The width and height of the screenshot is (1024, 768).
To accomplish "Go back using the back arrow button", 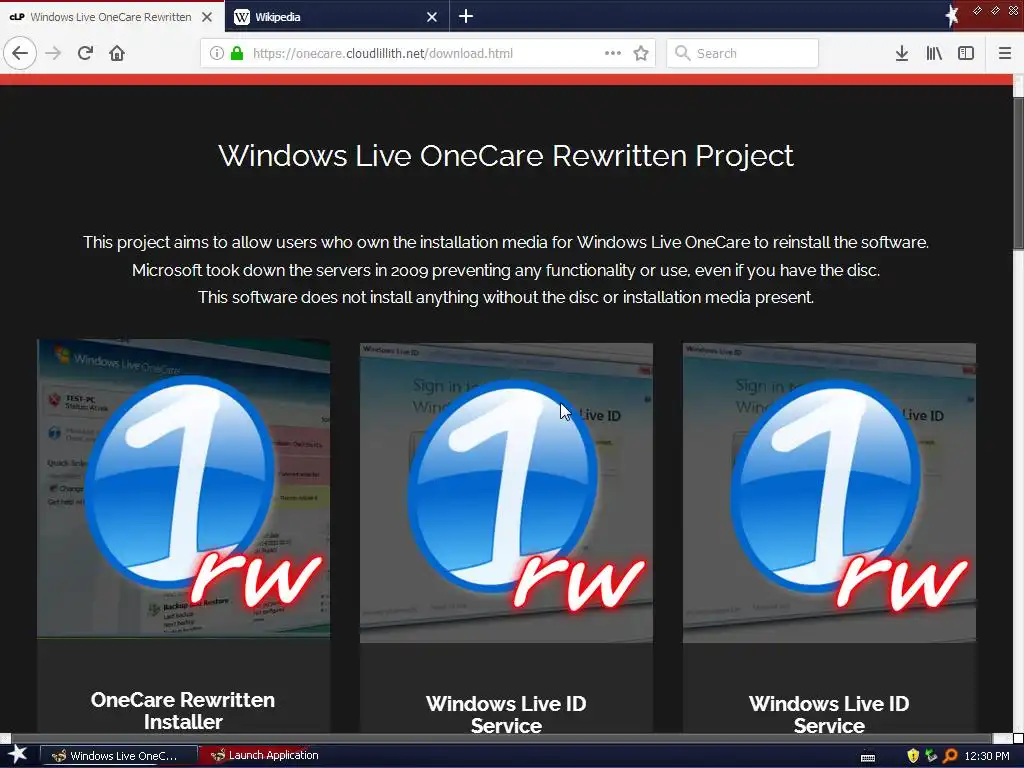I will [20, 53].
